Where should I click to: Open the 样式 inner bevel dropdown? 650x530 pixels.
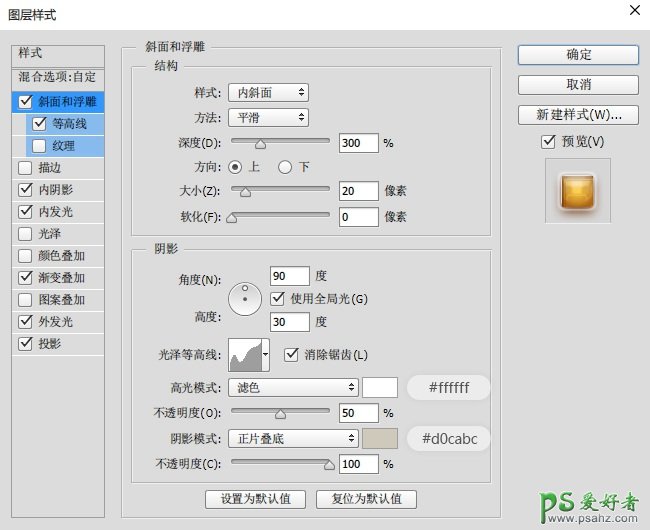pos(267,93)
